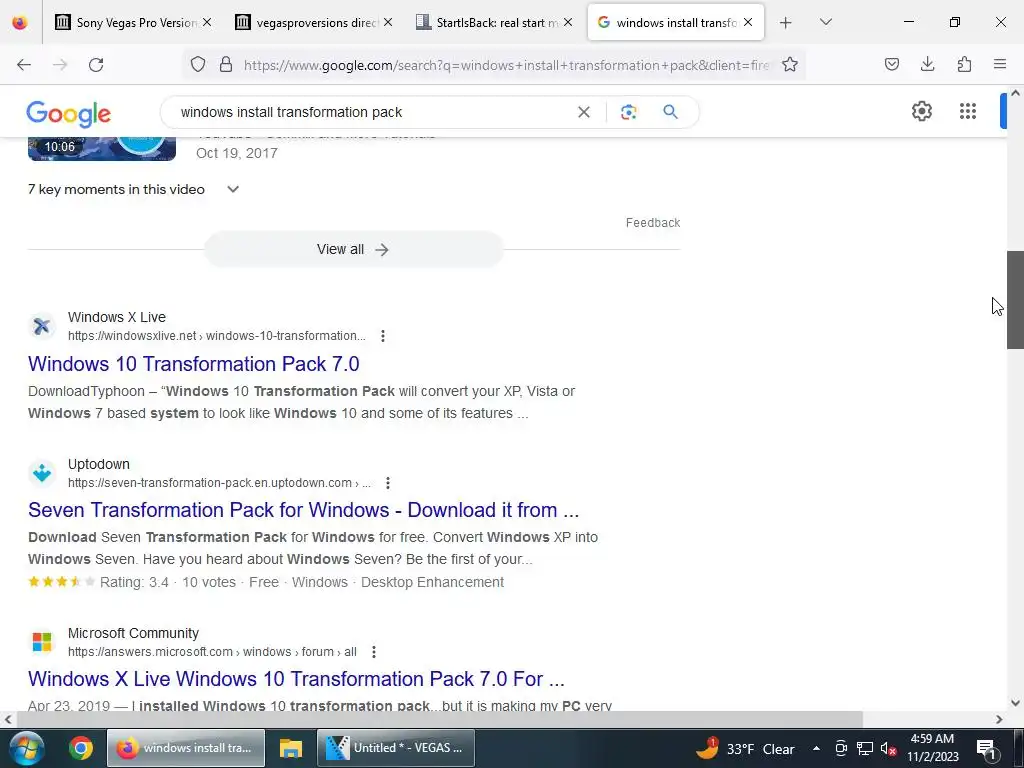The image size is (1024, 768).
Task: Click the browser forward arrow
Action: point(60,65)
